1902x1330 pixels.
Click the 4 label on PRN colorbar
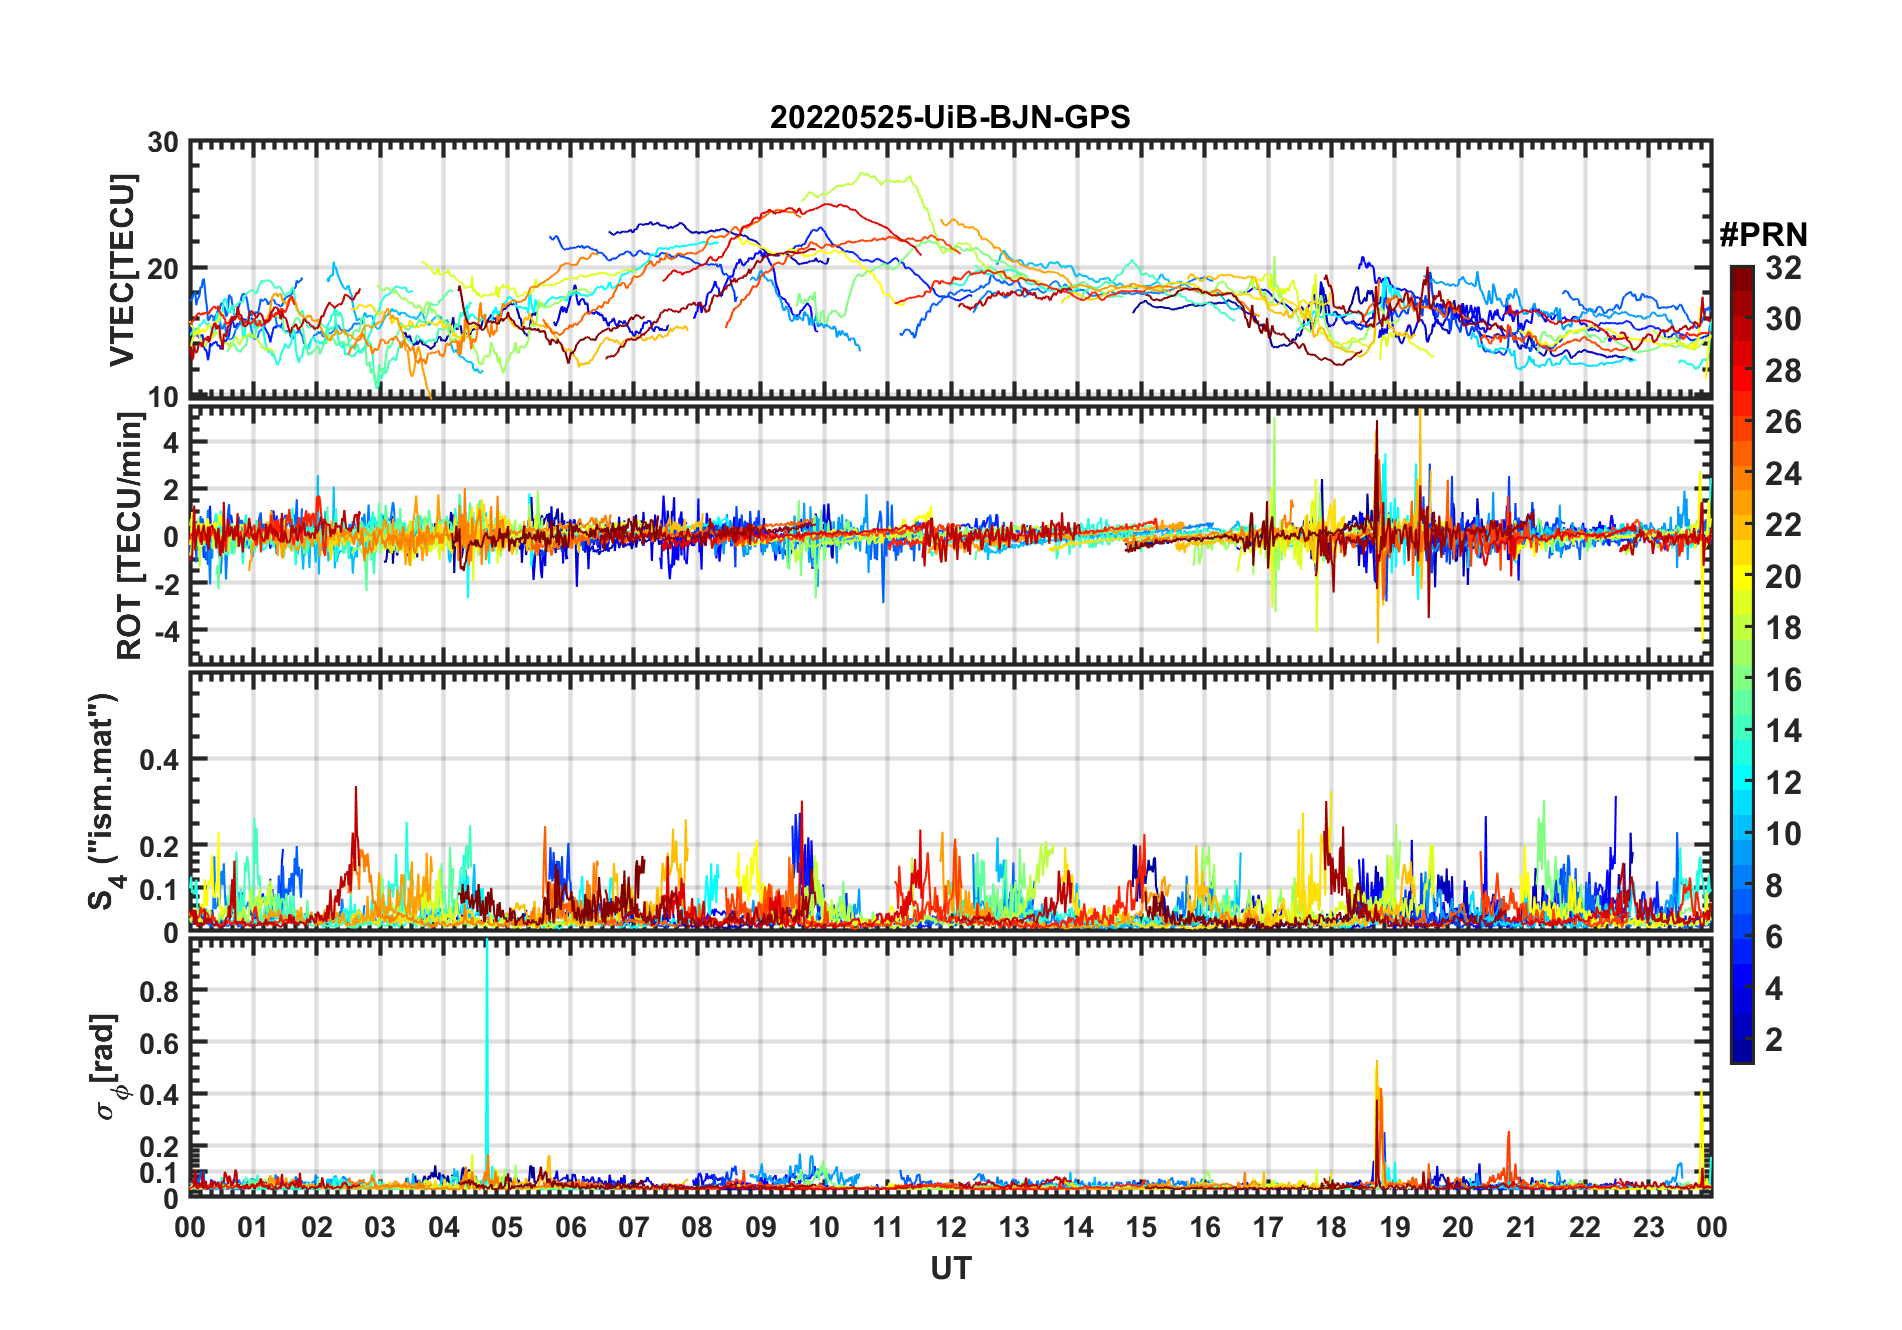point(1775,989)
